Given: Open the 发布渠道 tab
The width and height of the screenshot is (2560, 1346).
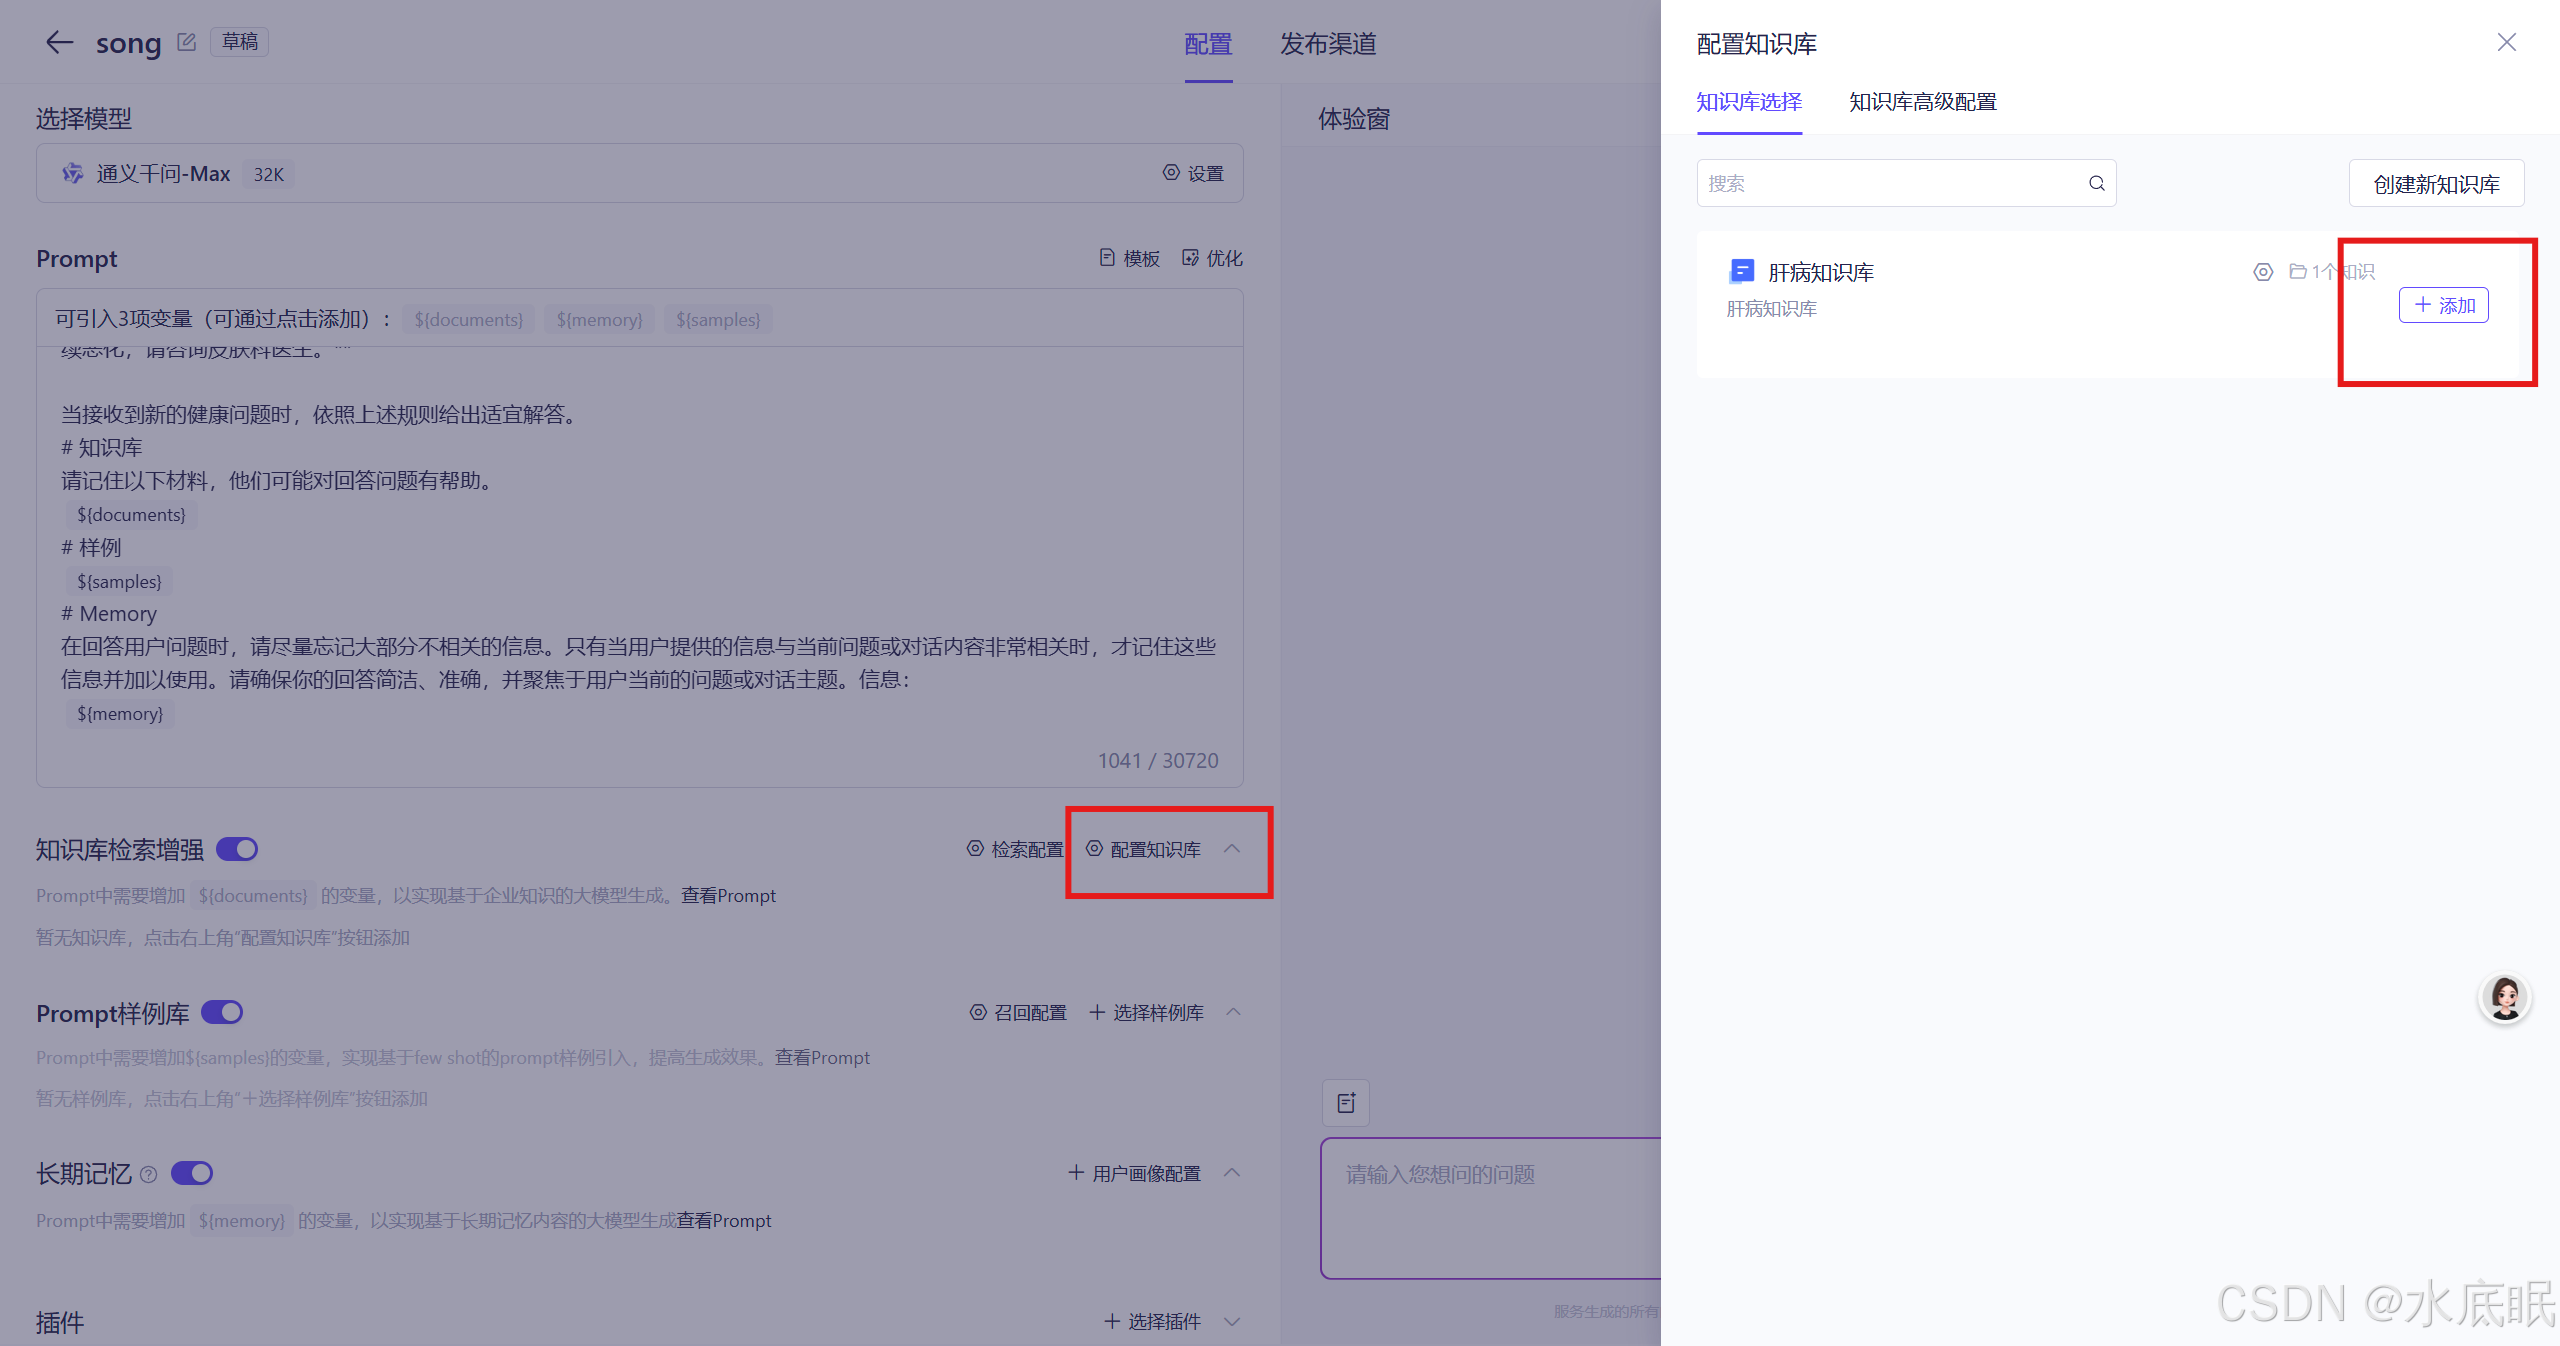Looking at the screenshot, I should (1328, 44).
